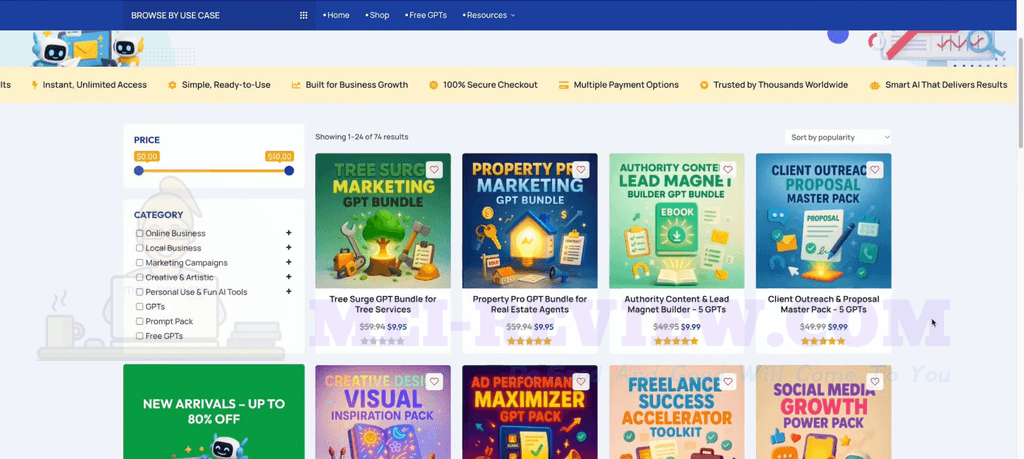Click heart icon on Authority Content Lead Magnet card
The height and width of the screenshot is (459, 1024).
pyautogui.click(x=728, y=170)
